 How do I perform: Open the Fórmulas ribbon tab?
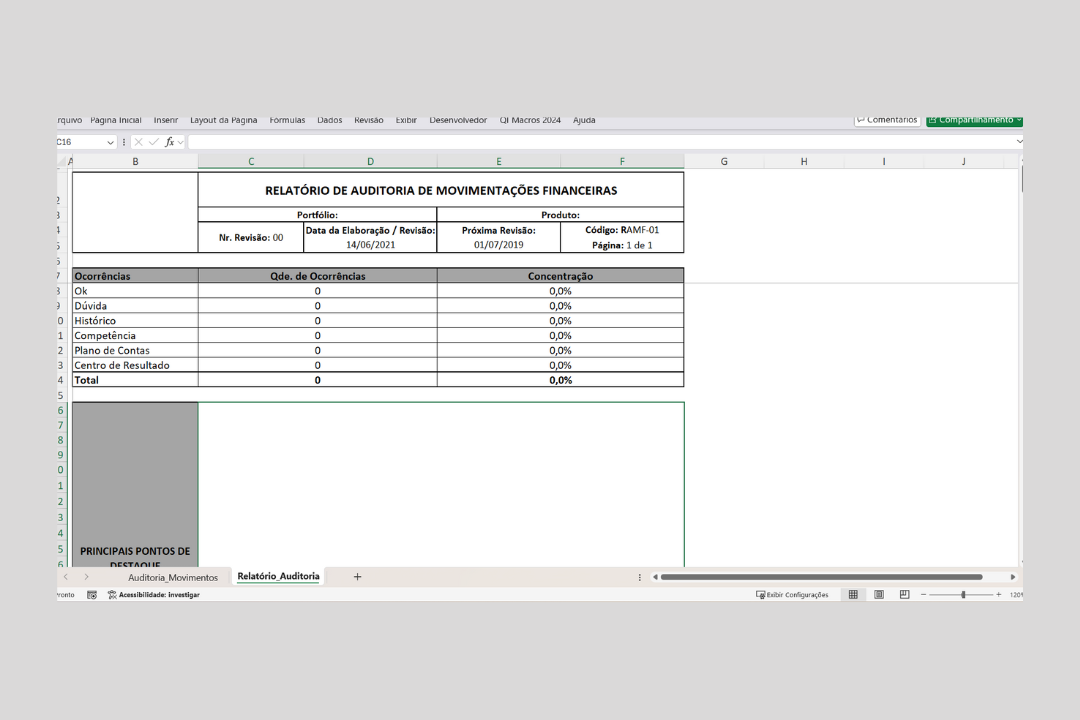click(x=287, y=120)
